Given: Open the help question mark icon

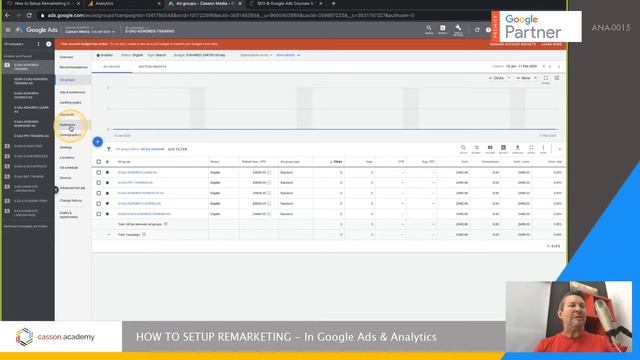Looking at the screenshot, I should click(488, 30).
